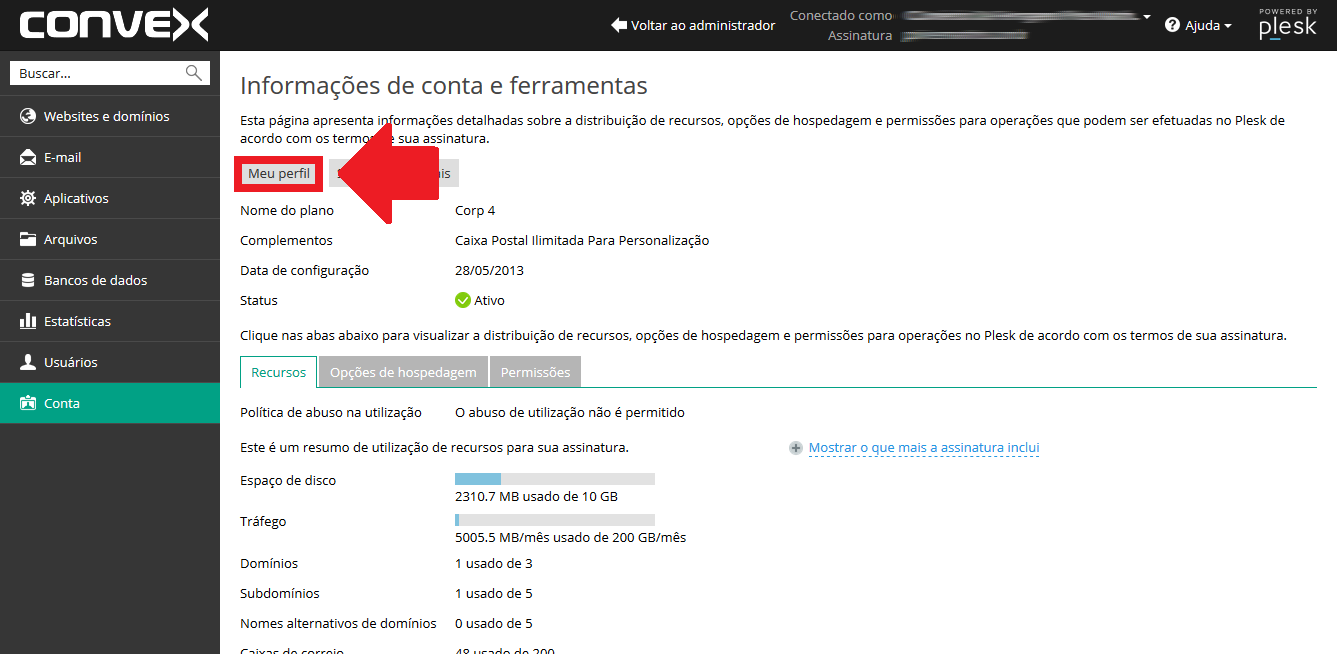Click the E-mail envelope icon
The height and width of the screenshot is (654, 1337).
pyautogui.click(x=28, y=157)
